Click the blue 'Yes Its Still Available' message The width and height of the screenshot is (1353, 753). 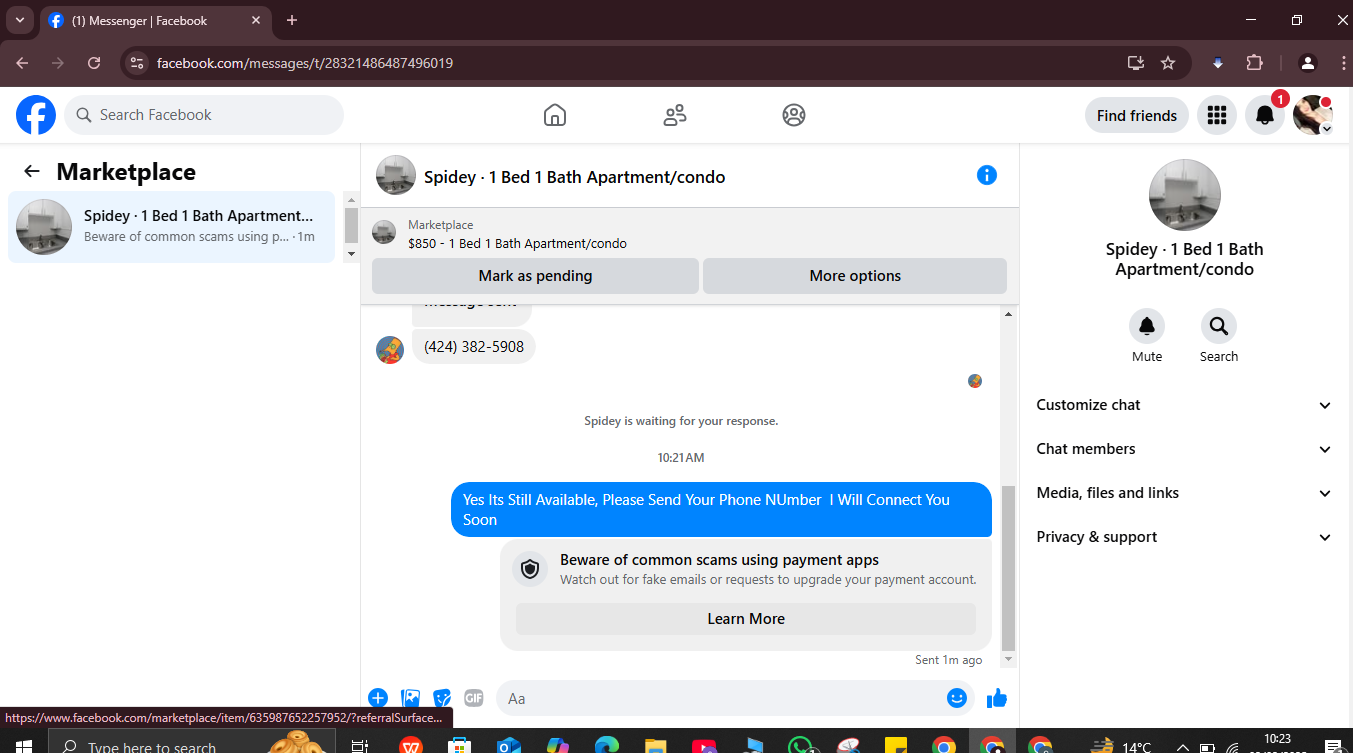pyautogui.click(x=721, y=509)
